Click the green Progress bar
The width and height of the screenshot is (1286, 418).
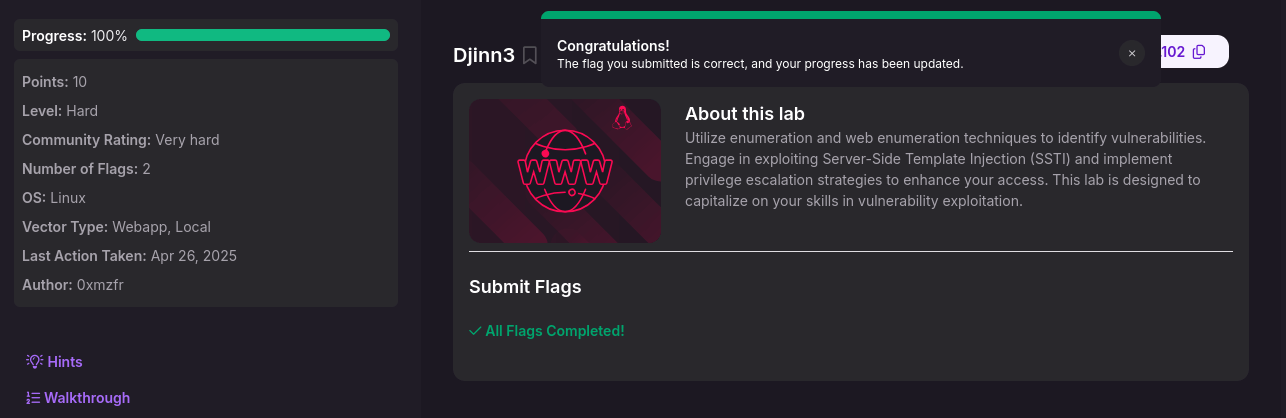tap(263, 35)
